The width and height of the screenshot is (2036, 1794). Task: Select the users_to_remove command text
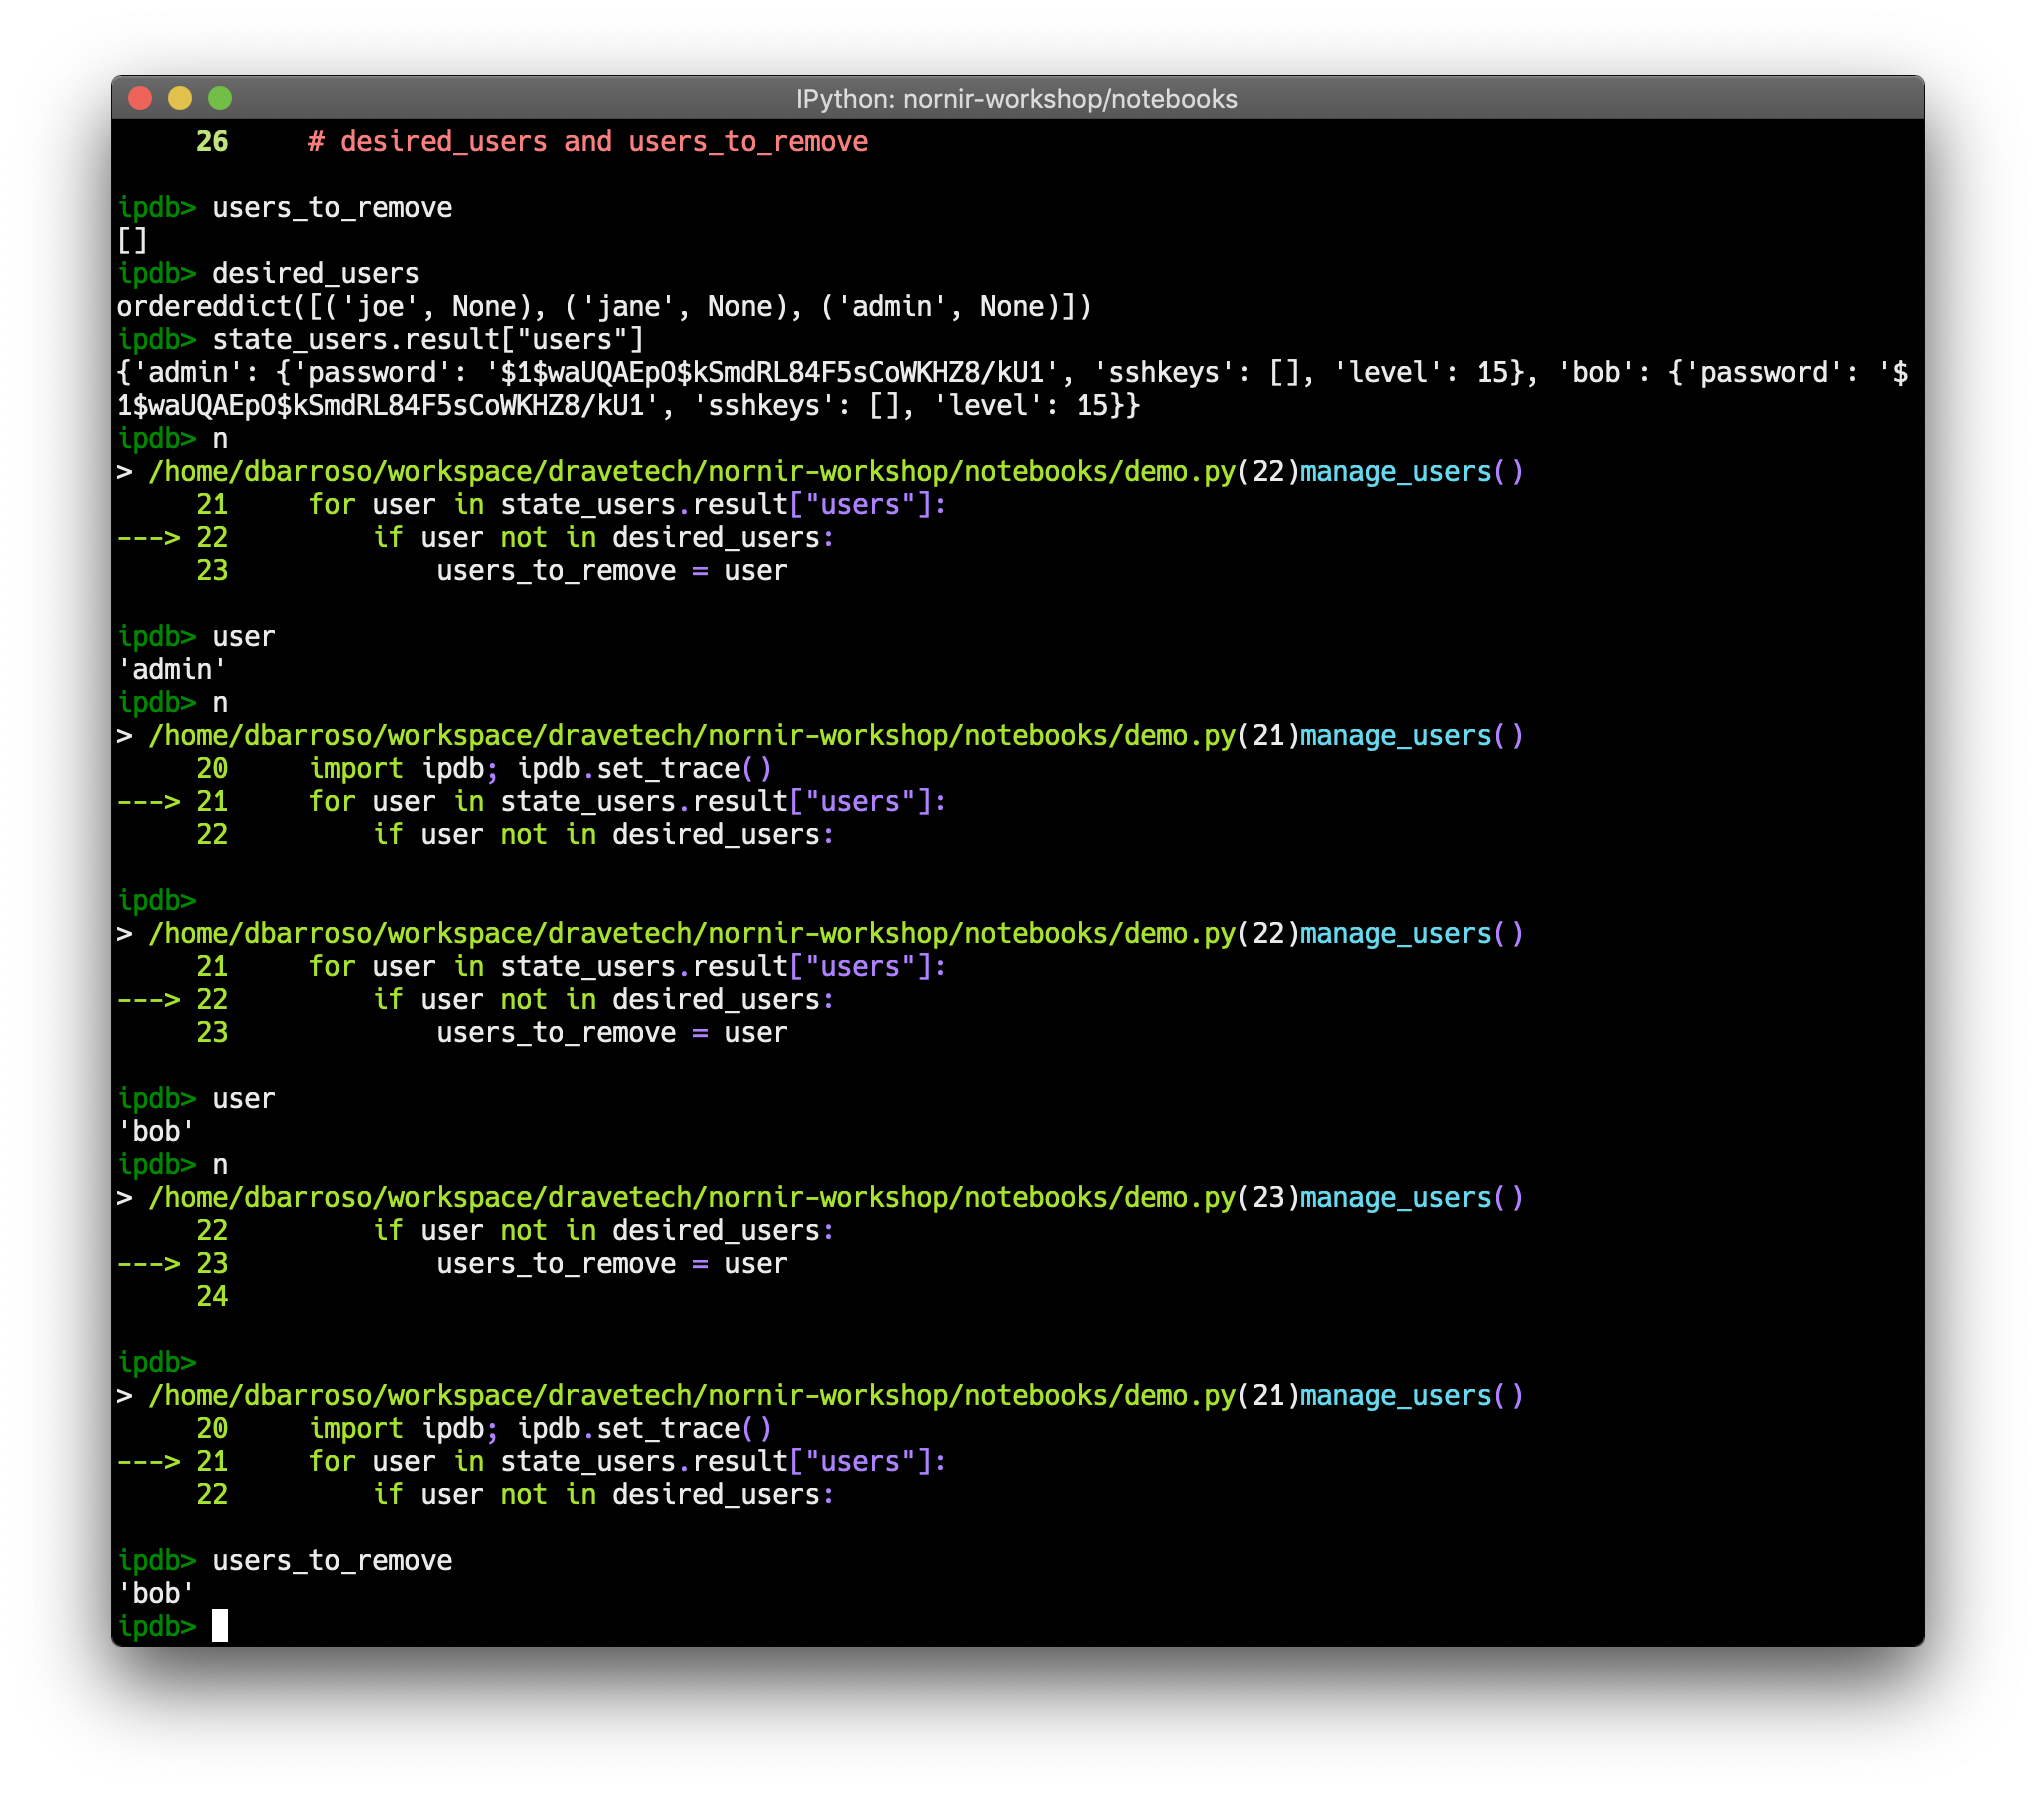tap(330, 207)
